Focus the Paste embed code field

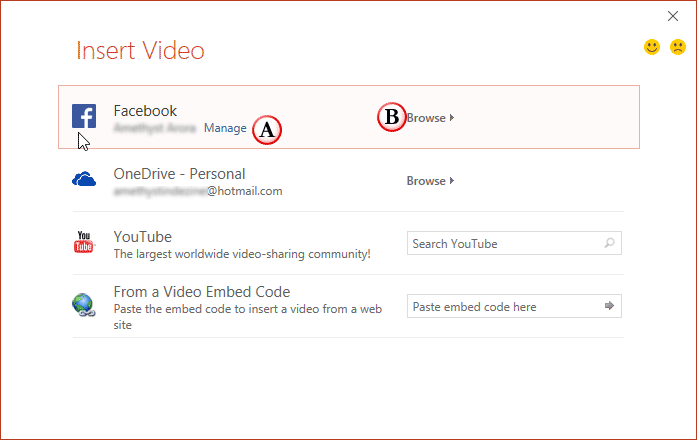click(x=514, y=306)
